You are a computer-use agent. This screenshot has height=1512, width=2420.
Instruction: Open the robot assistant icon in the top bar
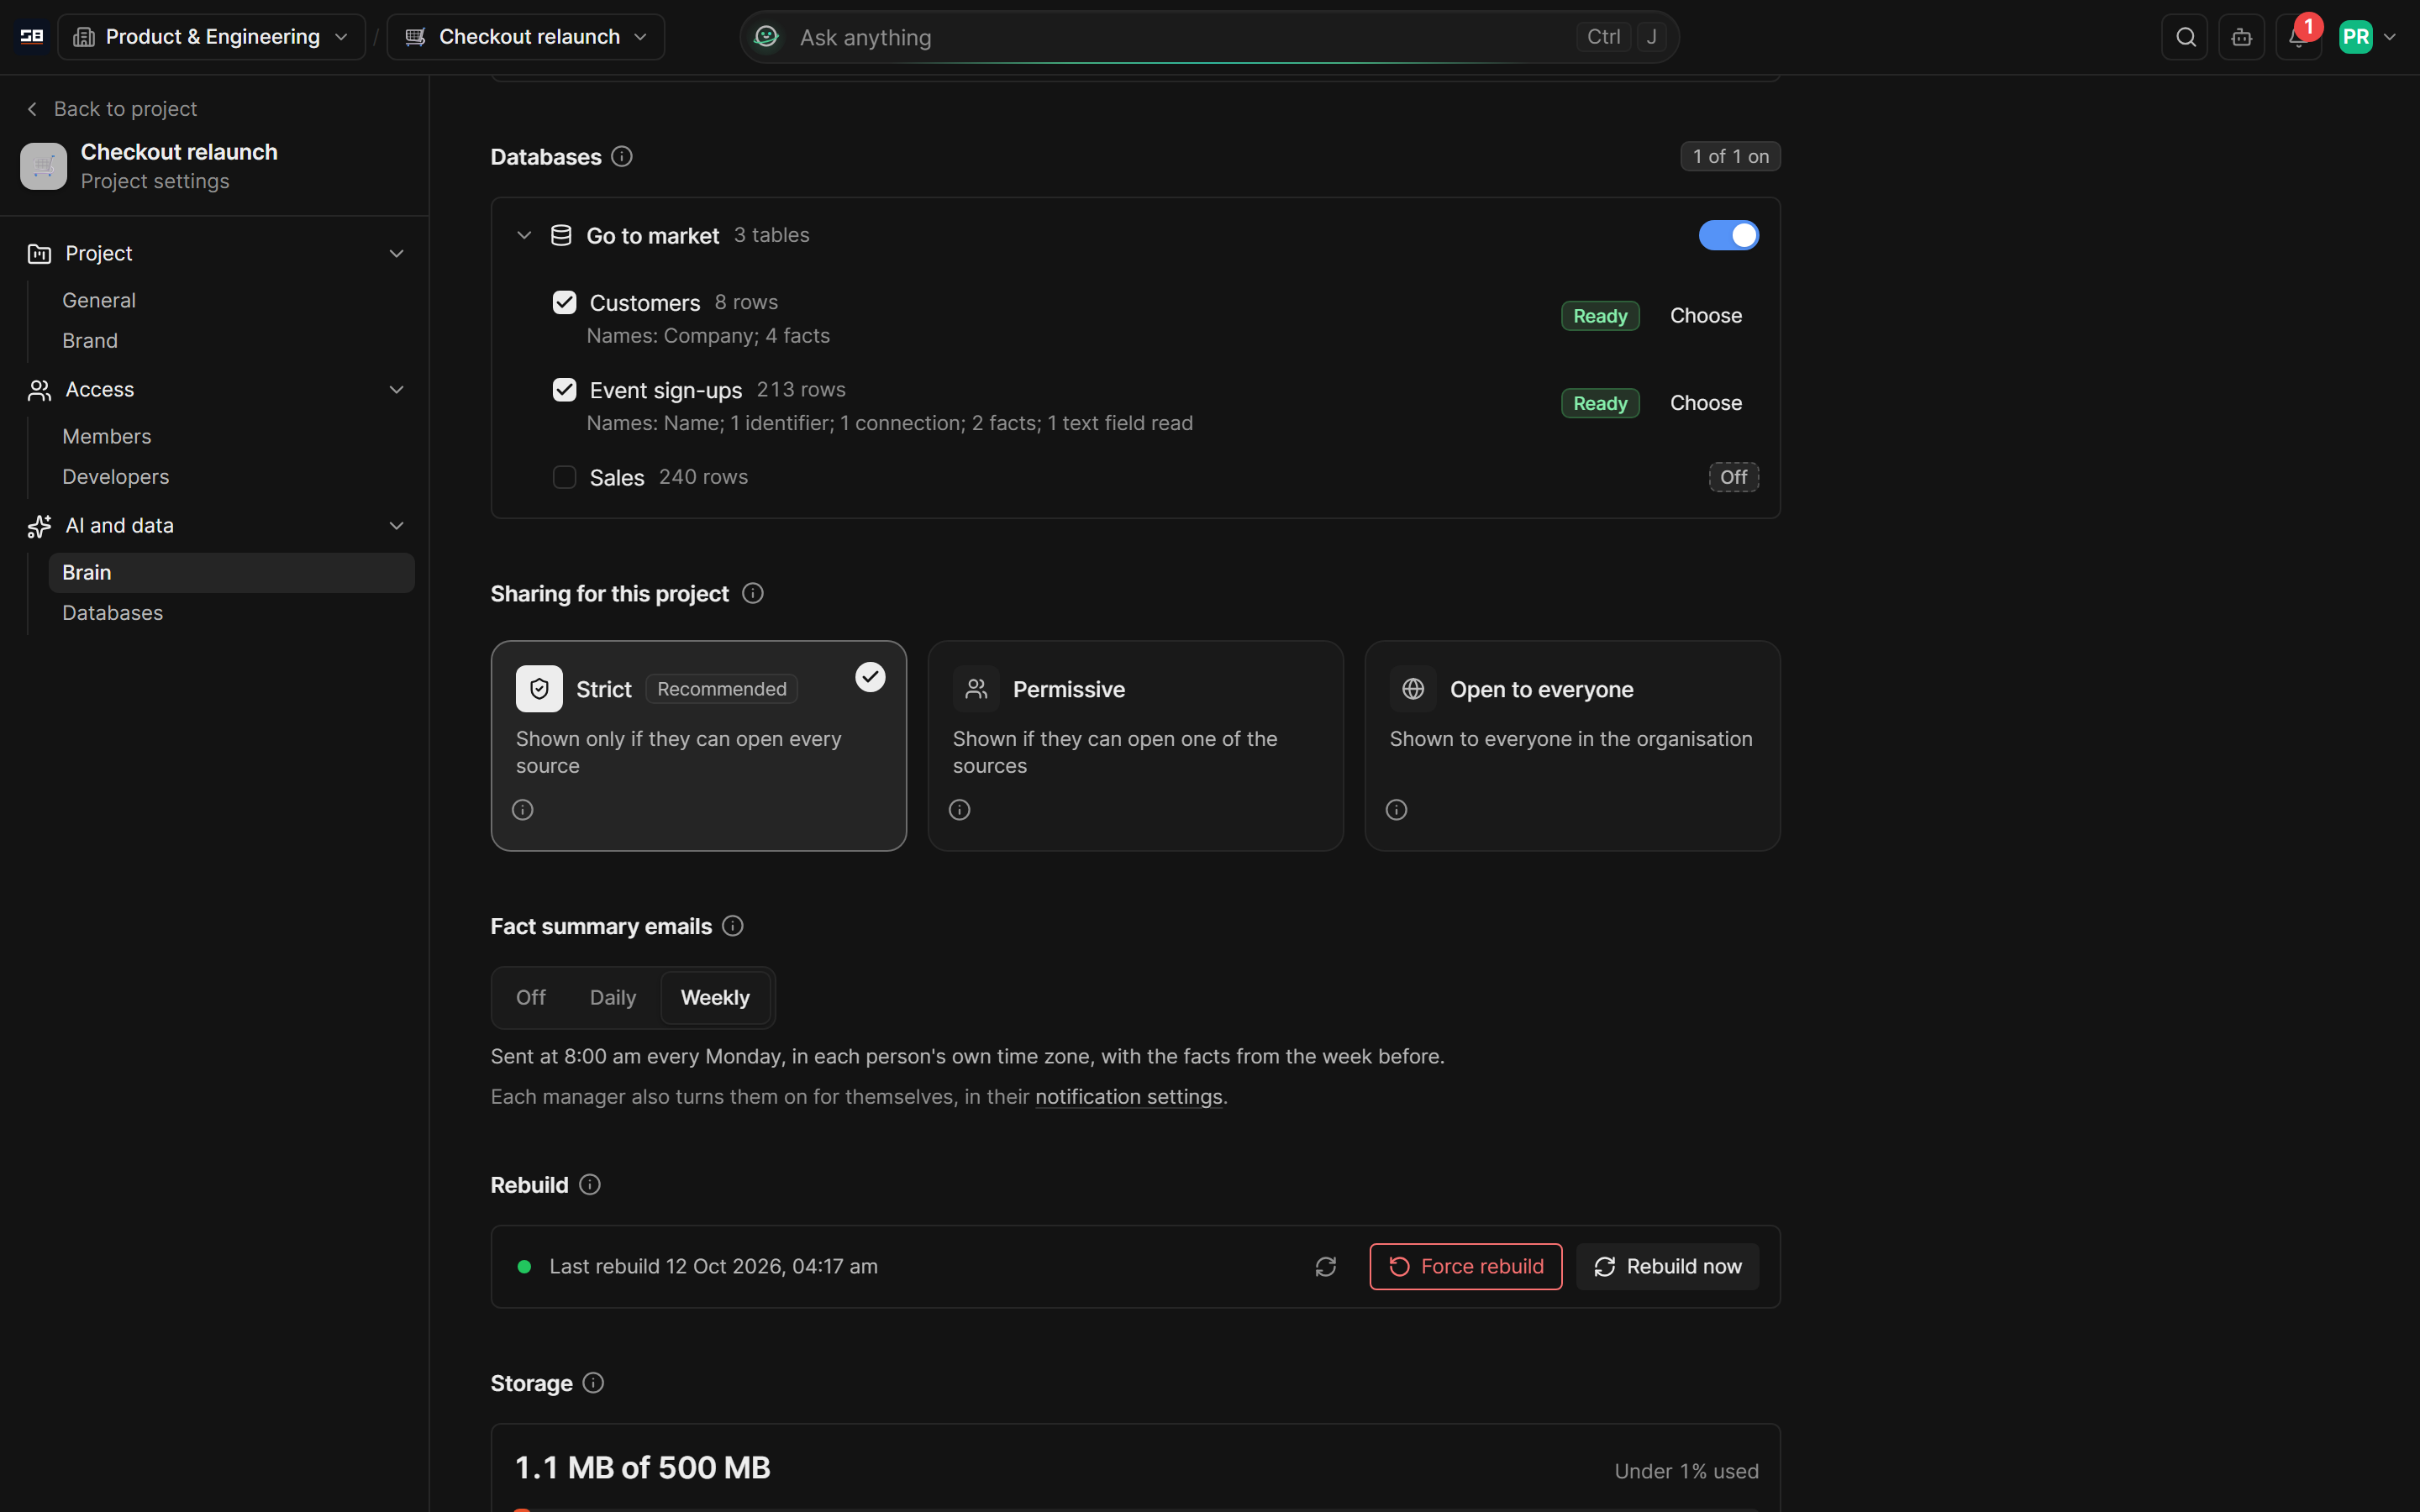pos(2242,37)
